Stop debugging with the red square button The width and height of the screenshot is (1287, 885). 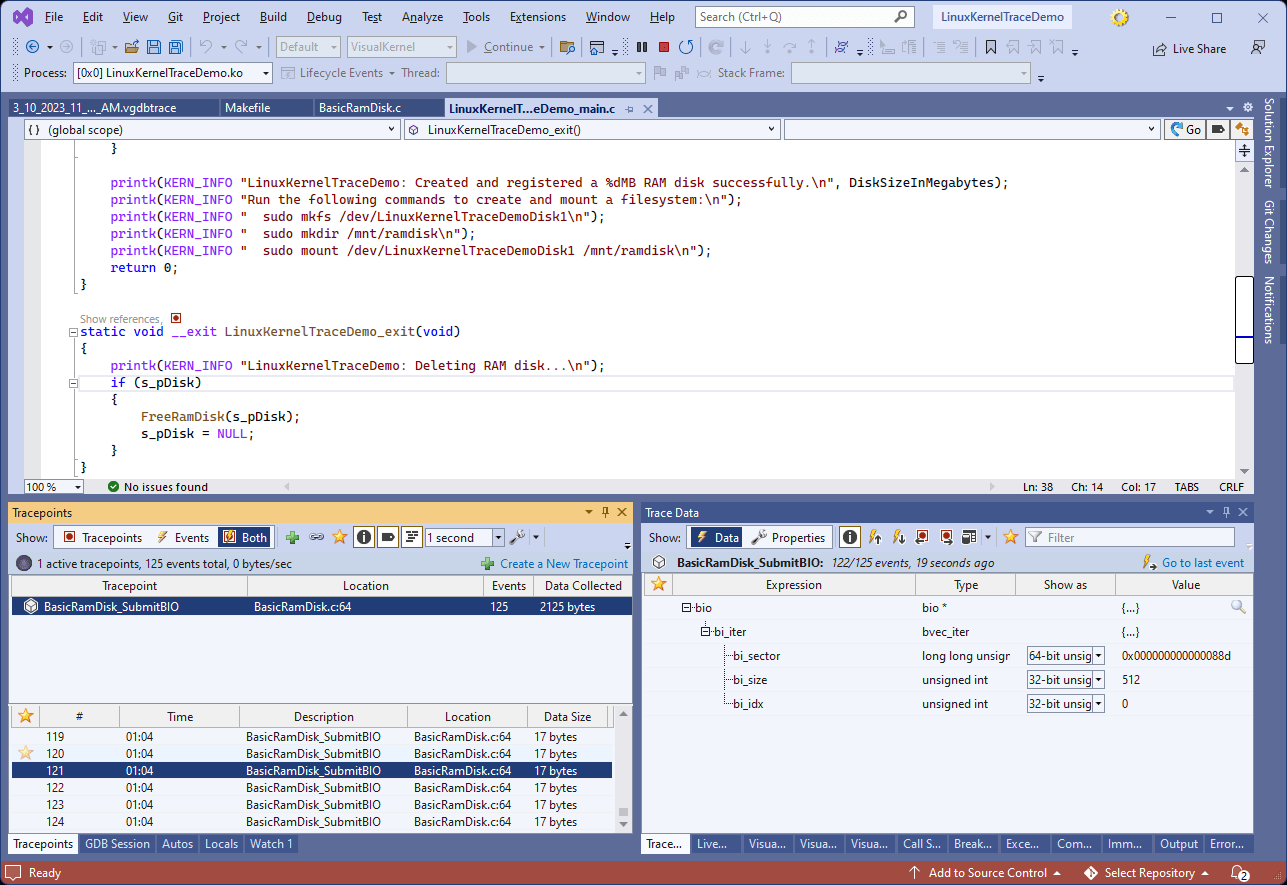tap(664, 47)
